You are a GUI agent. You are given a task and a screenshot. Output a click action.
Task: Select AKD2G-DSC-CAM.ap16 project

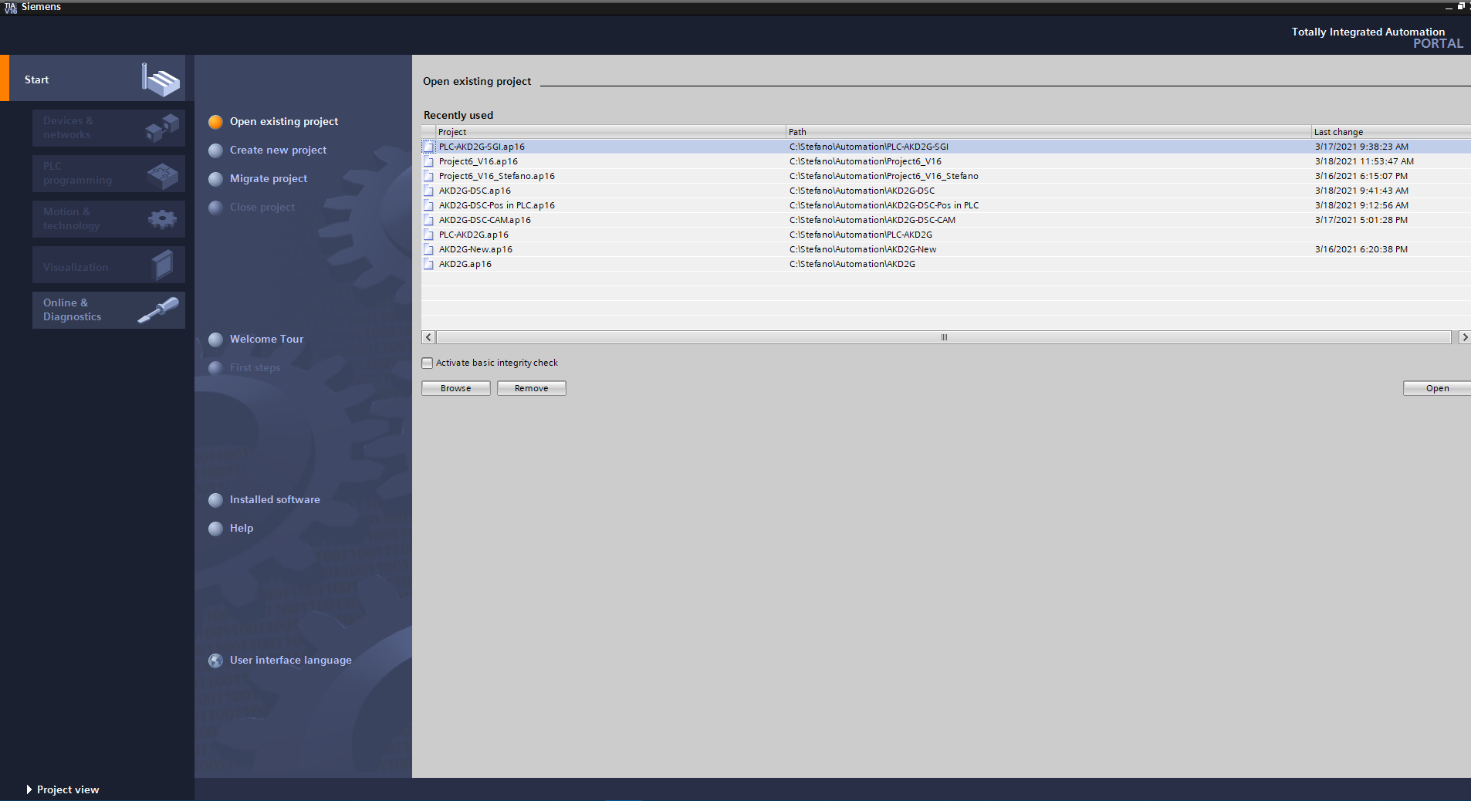pyautogui.click(x=946, y=220)
